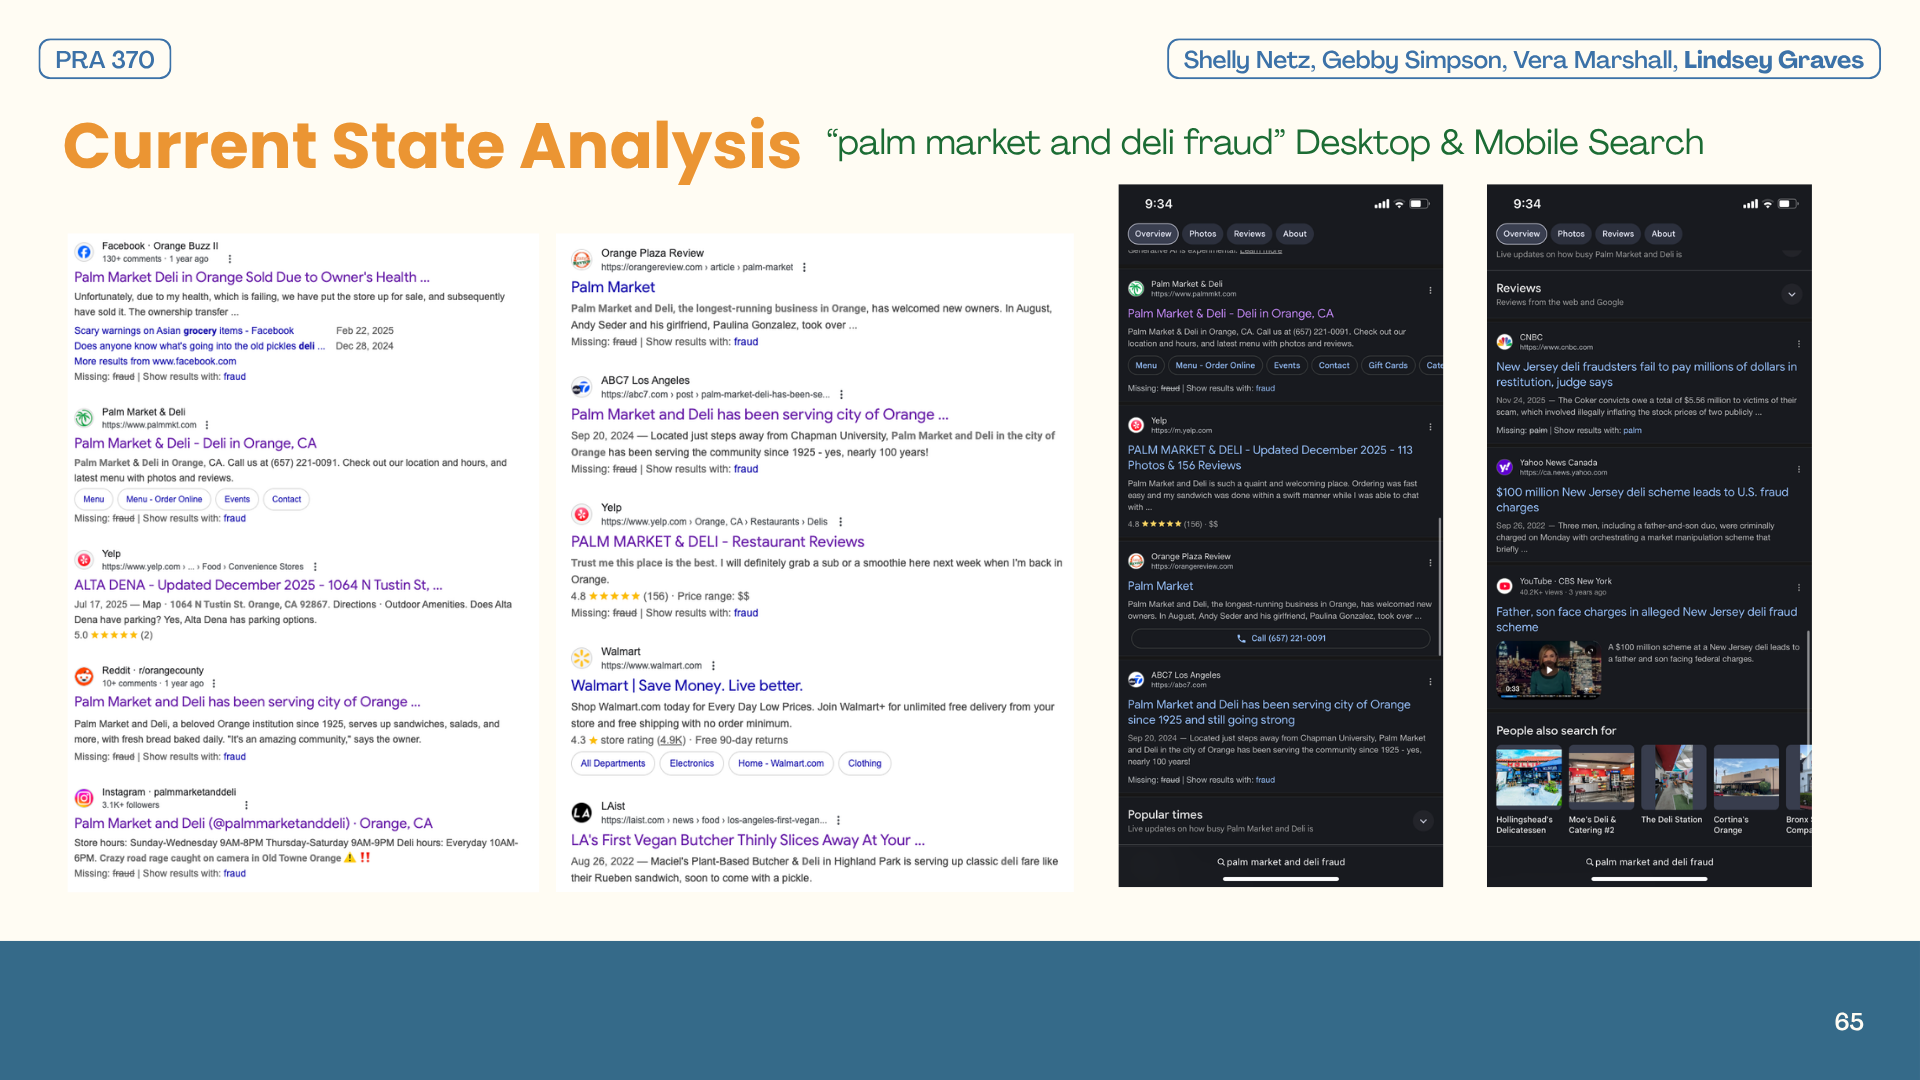
Task: Open the three-dot menu on the phone palmmkt.com result
Action: [x=1430, y=290]
